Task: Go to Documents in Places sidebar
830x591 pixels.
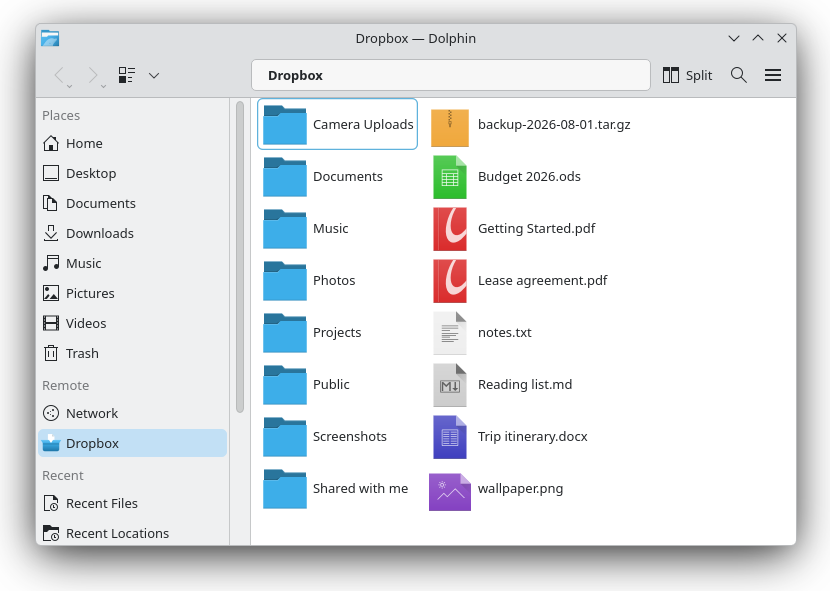Action: coord(132,203)
